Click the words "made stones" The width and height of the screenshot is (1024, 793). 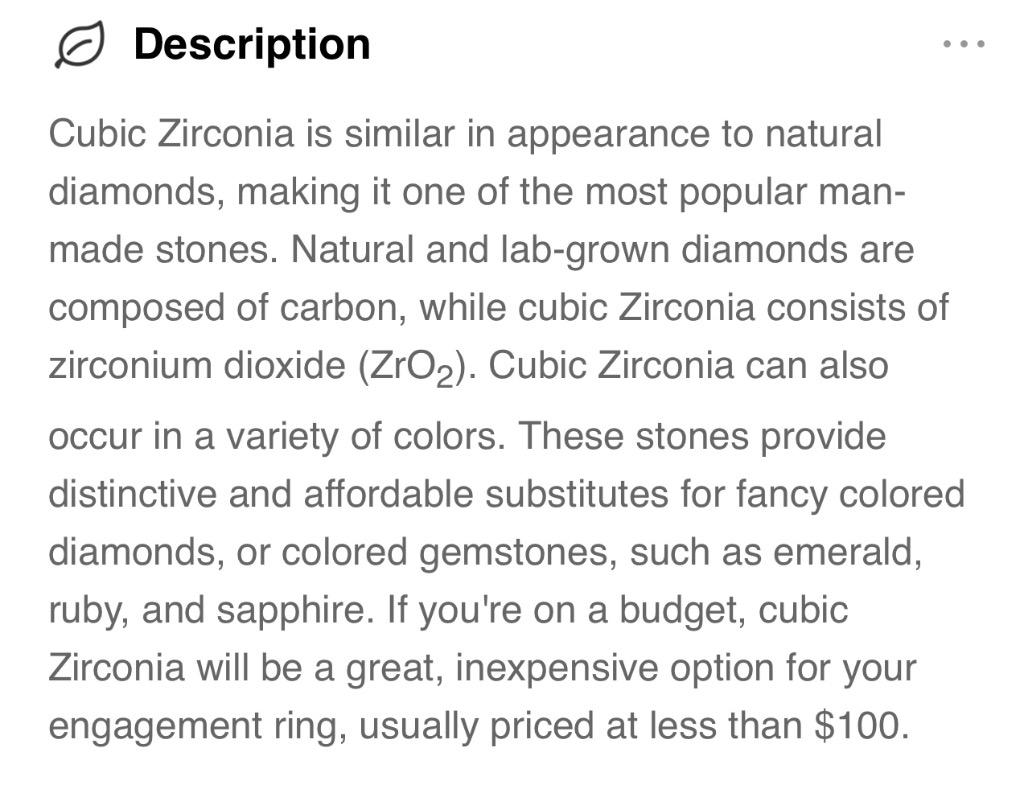(159, 250)
